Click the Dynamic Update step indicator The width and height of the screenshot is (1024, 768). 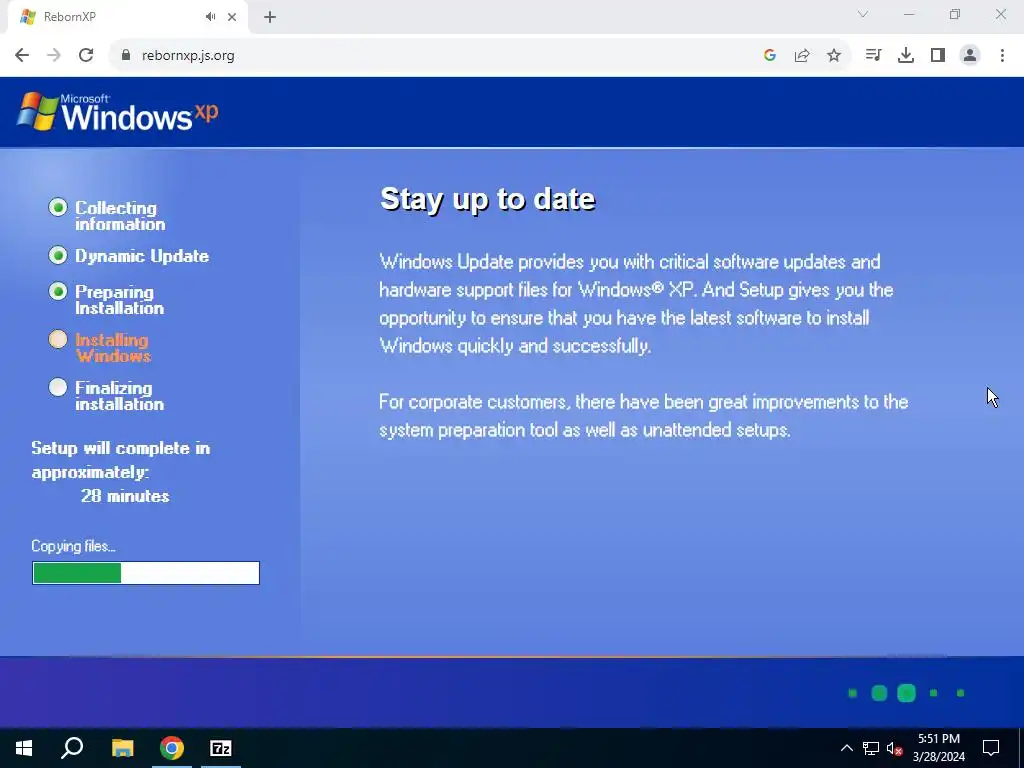[58, 255]
